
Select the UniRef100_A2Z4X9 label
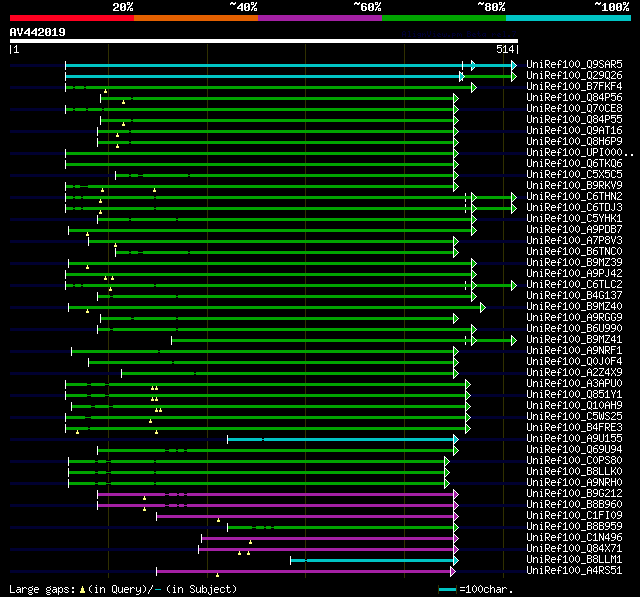click(x=574, y=373)
